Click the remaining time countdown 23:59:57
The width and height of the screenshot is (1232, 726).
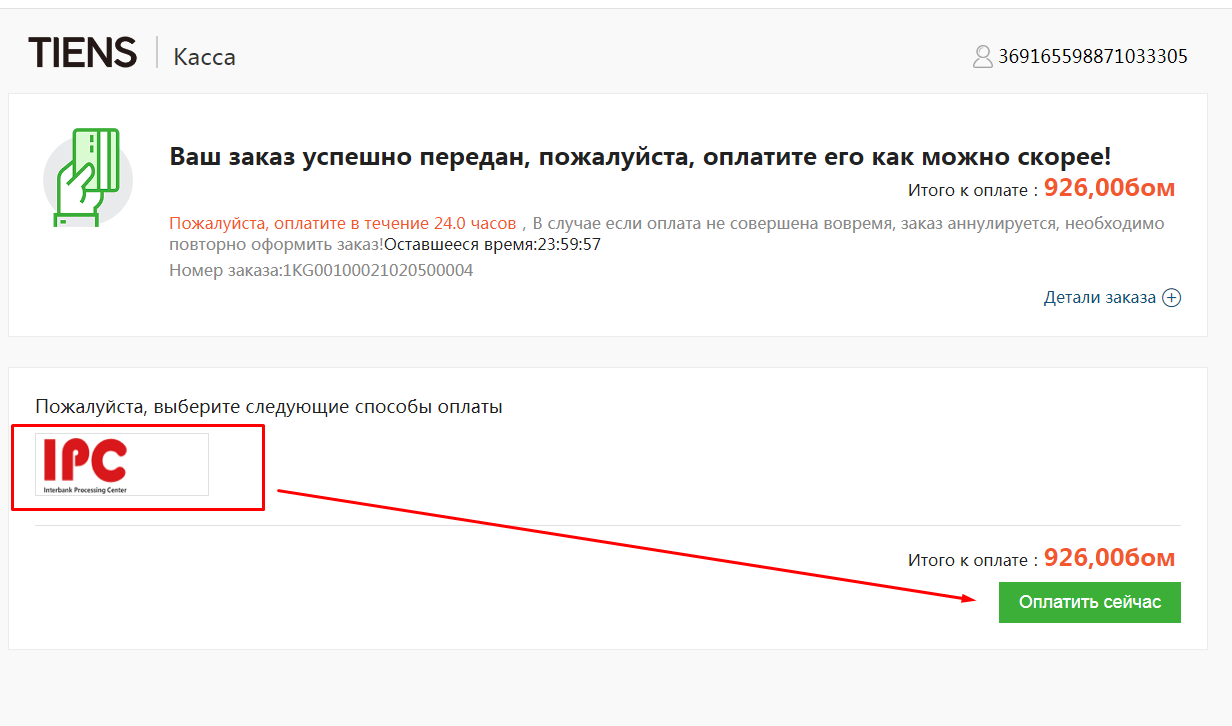567,244
